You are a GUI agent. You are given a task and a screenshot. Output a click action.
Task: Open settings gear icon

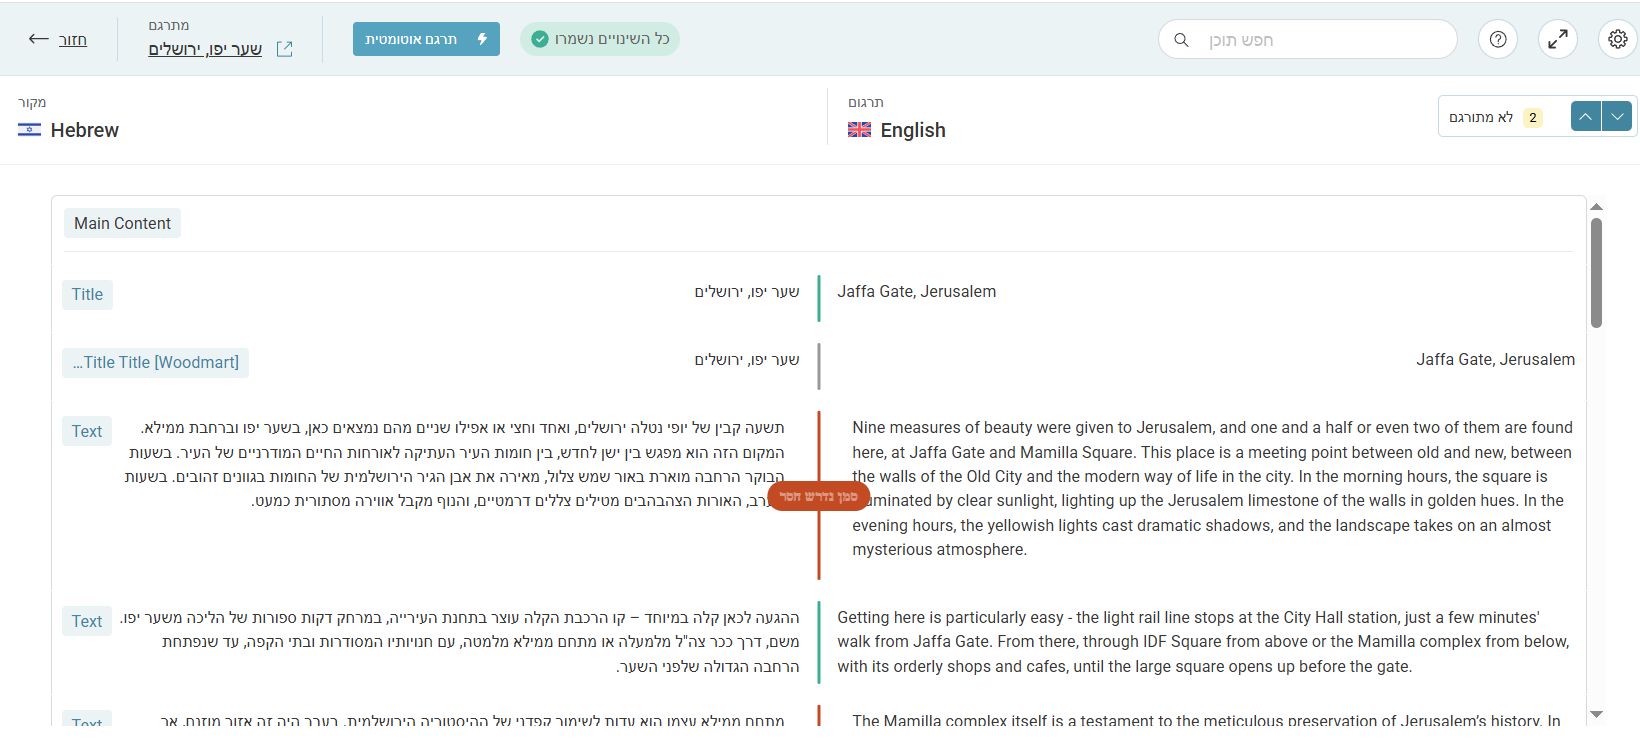[1618, 40]
